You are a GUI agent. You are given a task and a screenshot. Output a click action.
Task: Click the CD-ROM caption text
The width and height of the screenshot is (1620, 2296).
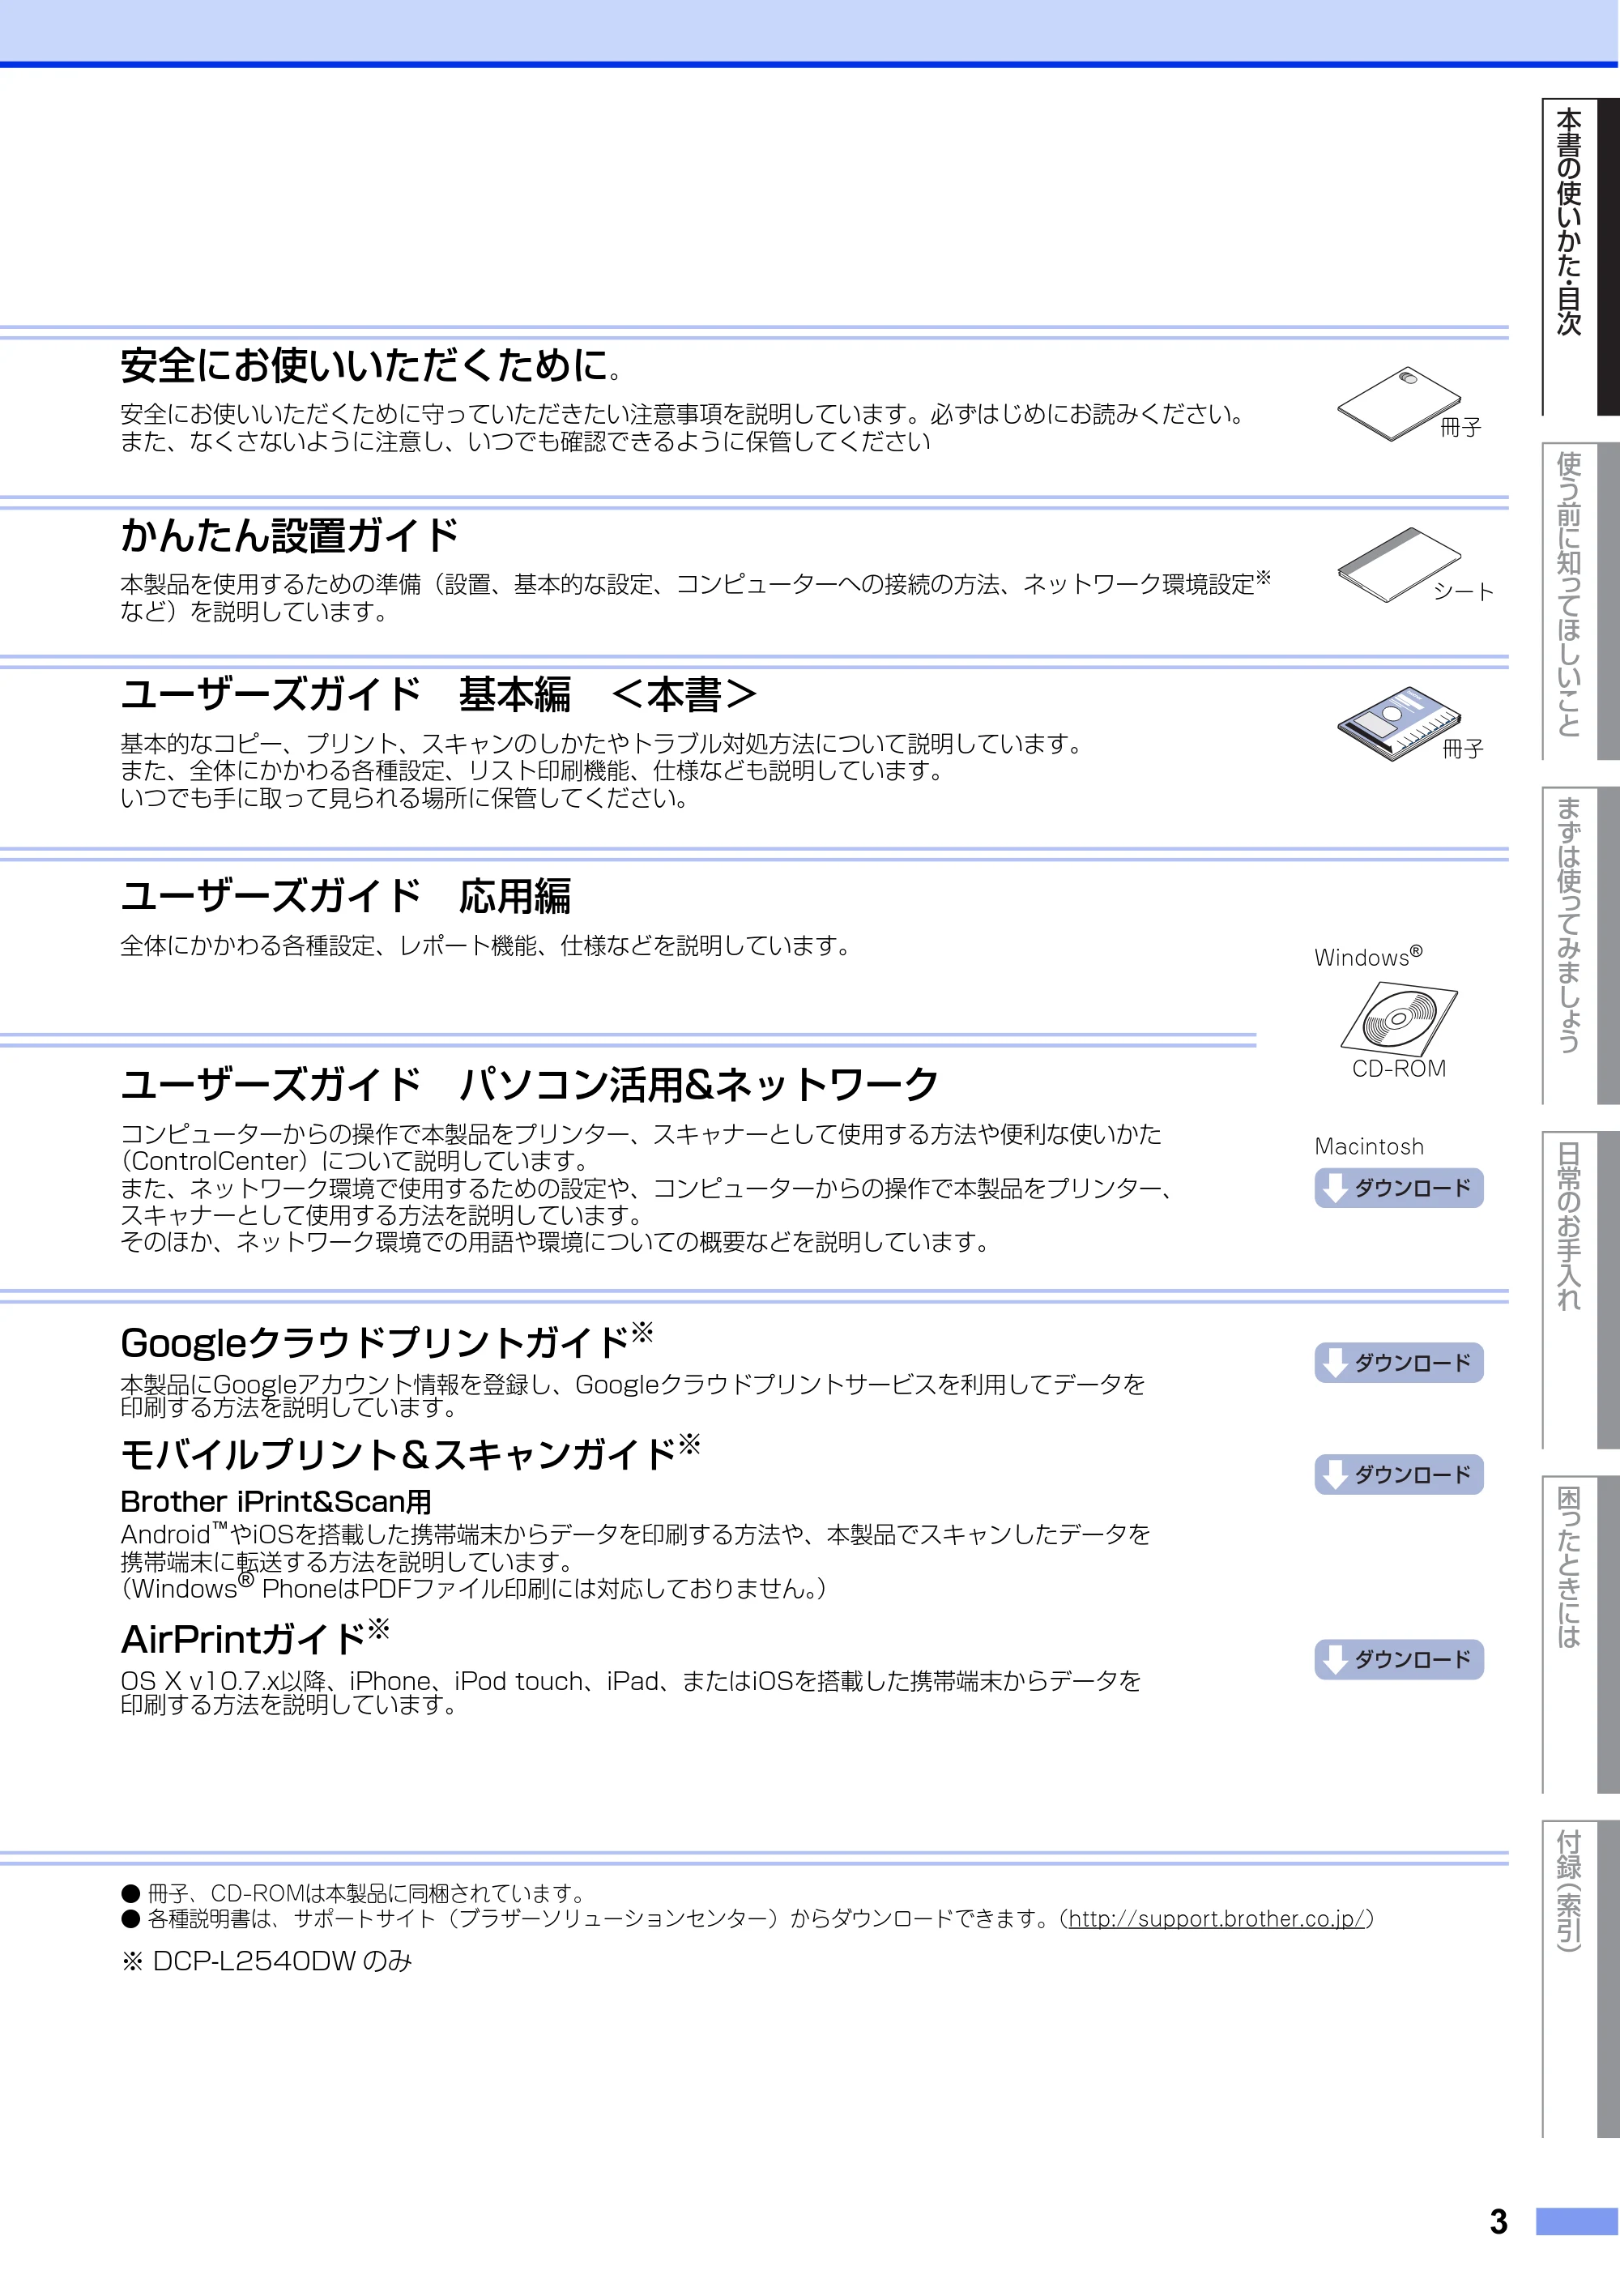tap(1399, 1069)
